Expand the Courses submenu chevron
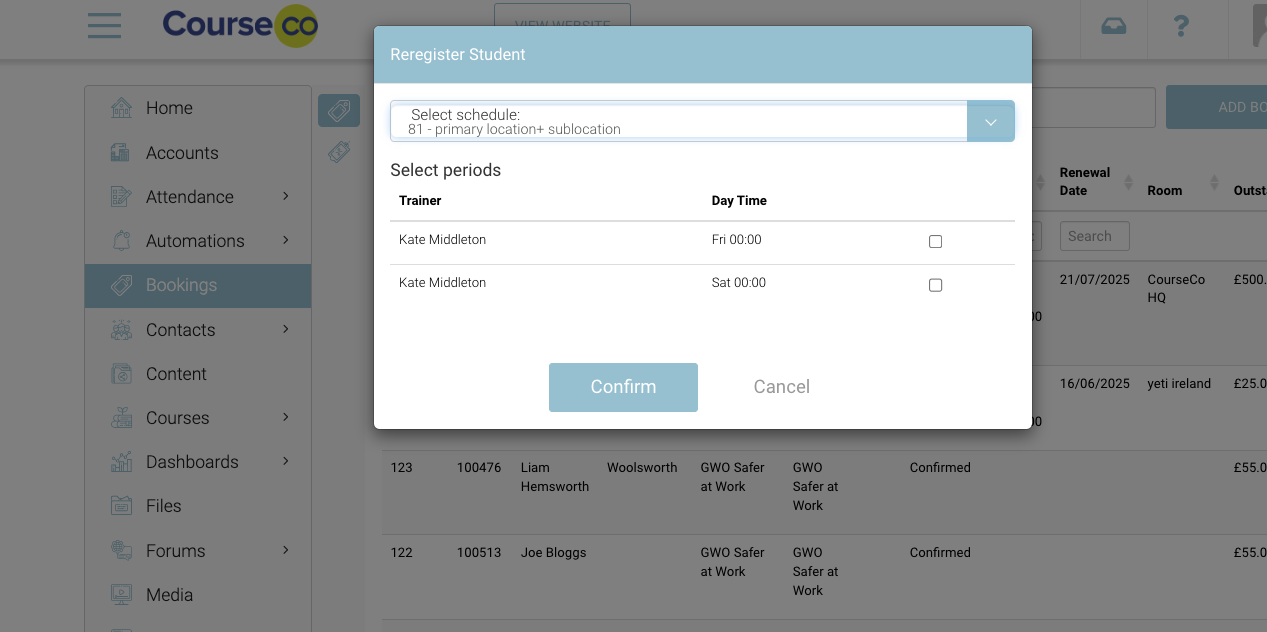 pyautogui.click(x=286, y=417)
